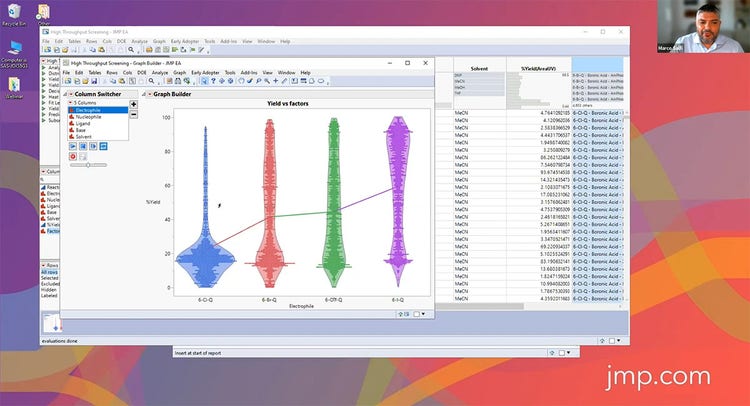
Task: Click the question mark help tool
Action: pyautogui.click(x=213, y=81)
